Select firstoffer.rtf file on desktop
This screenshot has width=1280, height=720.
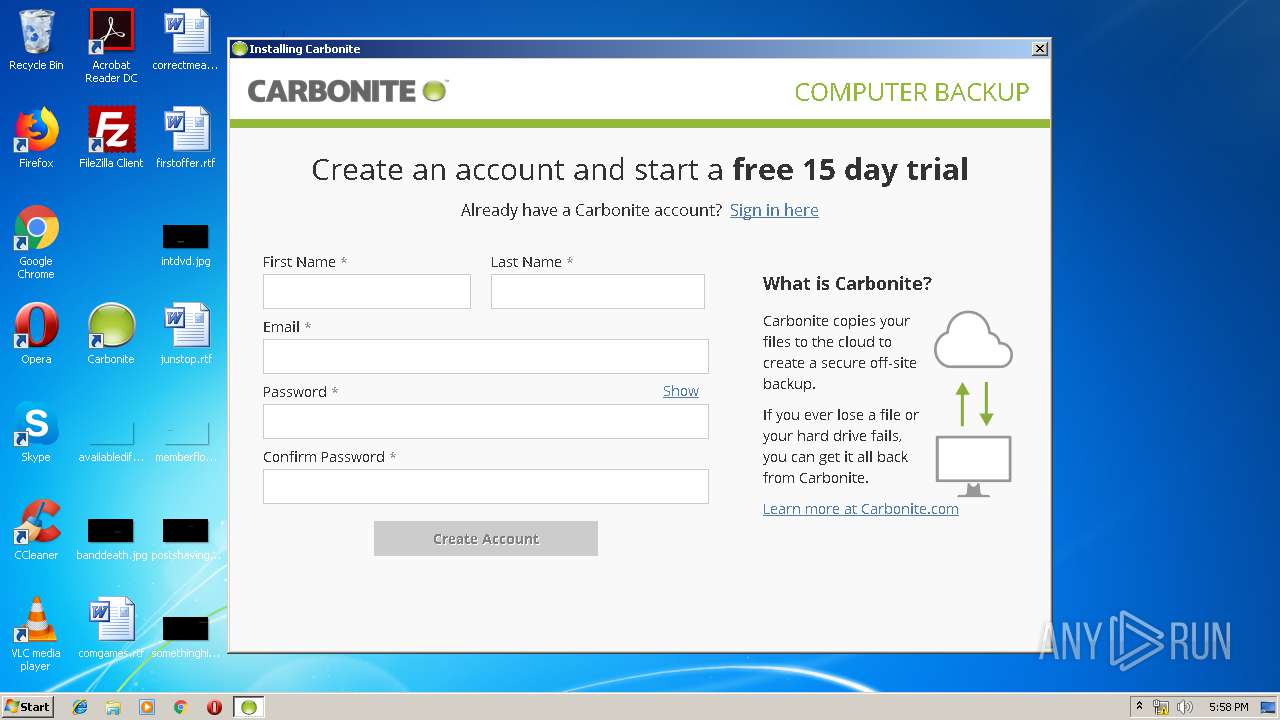click(186, 138)
